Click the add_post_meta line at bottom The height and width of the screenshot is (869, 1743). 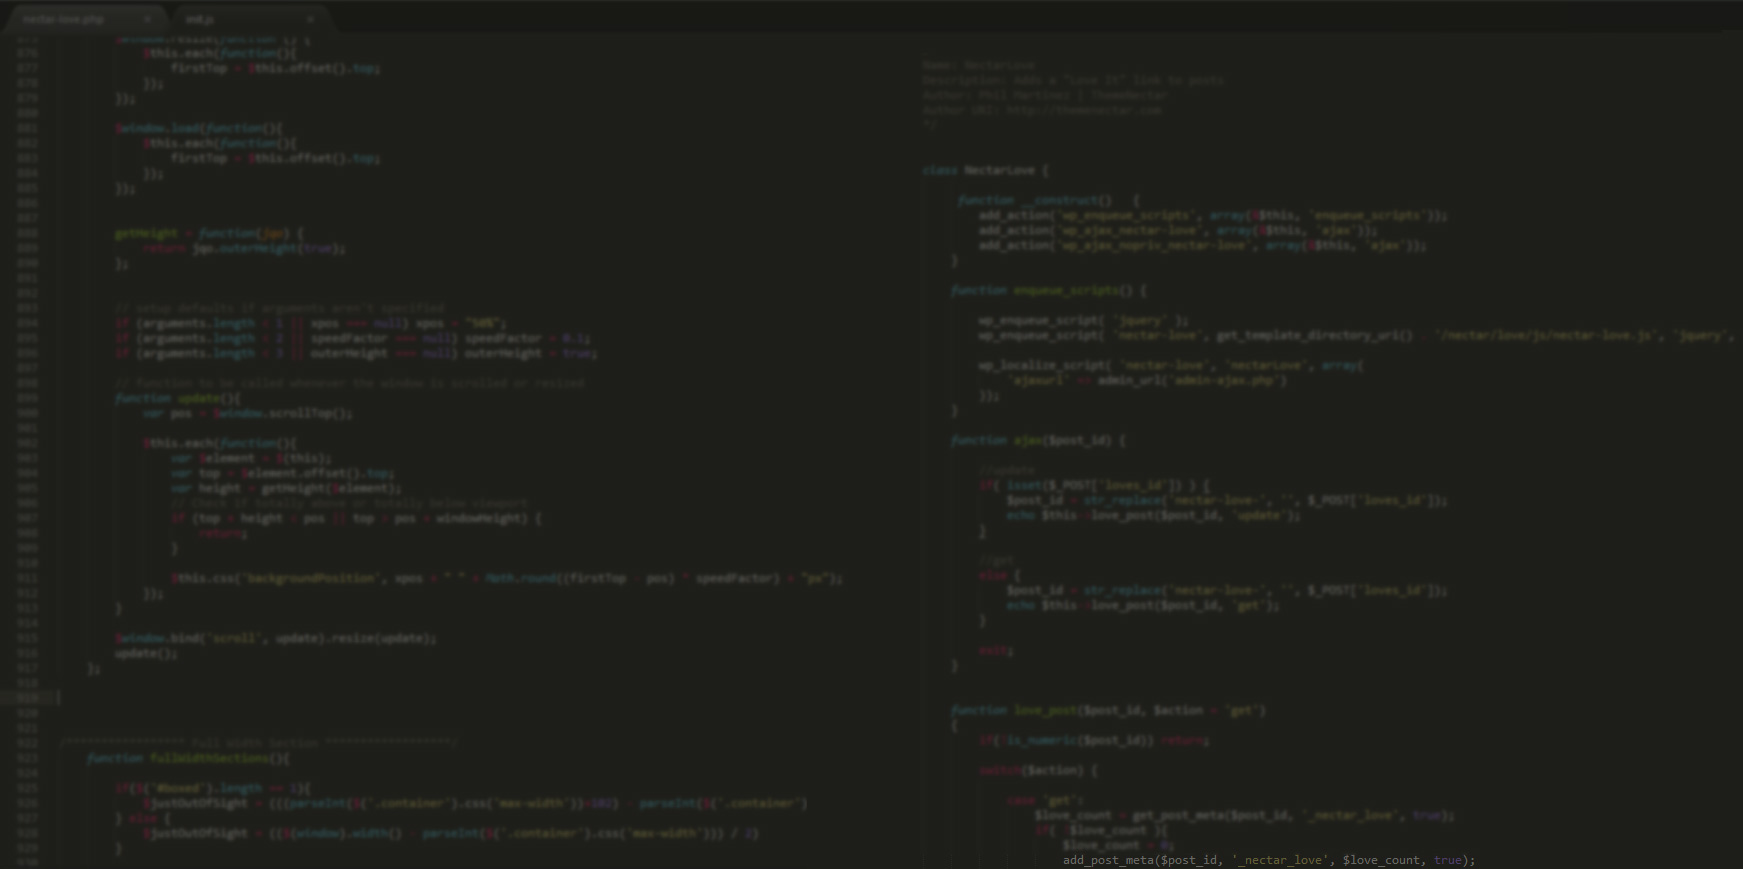point(1268,860)
